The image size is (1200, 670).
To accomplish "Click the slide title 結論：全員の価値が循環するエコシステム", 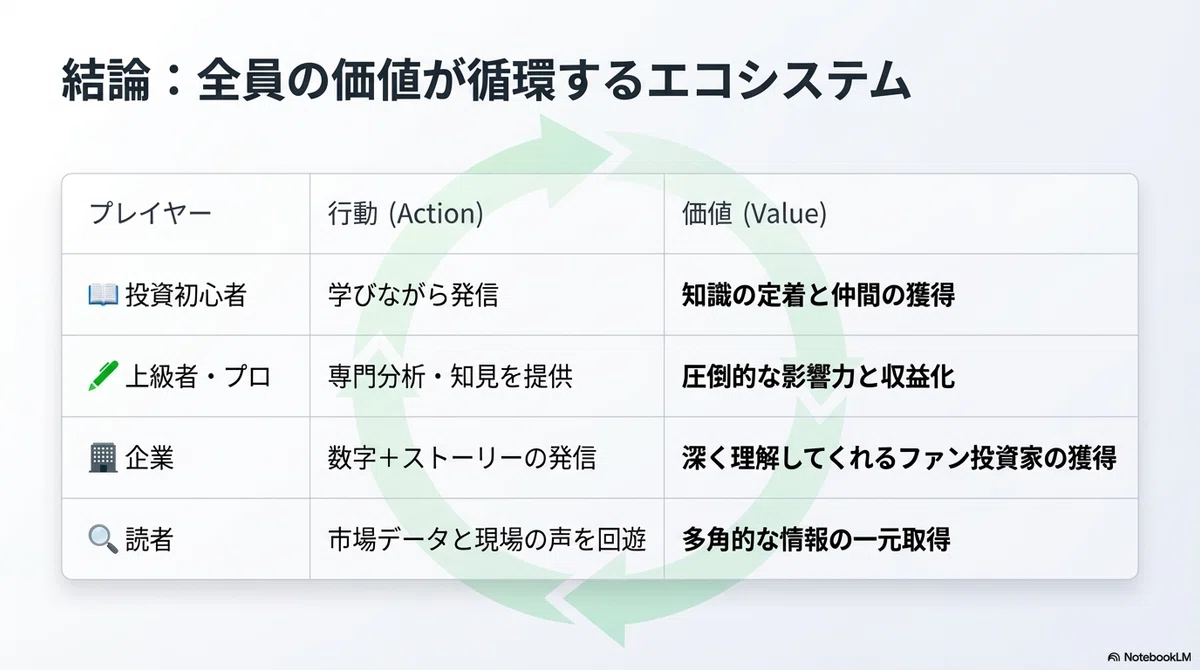I will 486,82.
